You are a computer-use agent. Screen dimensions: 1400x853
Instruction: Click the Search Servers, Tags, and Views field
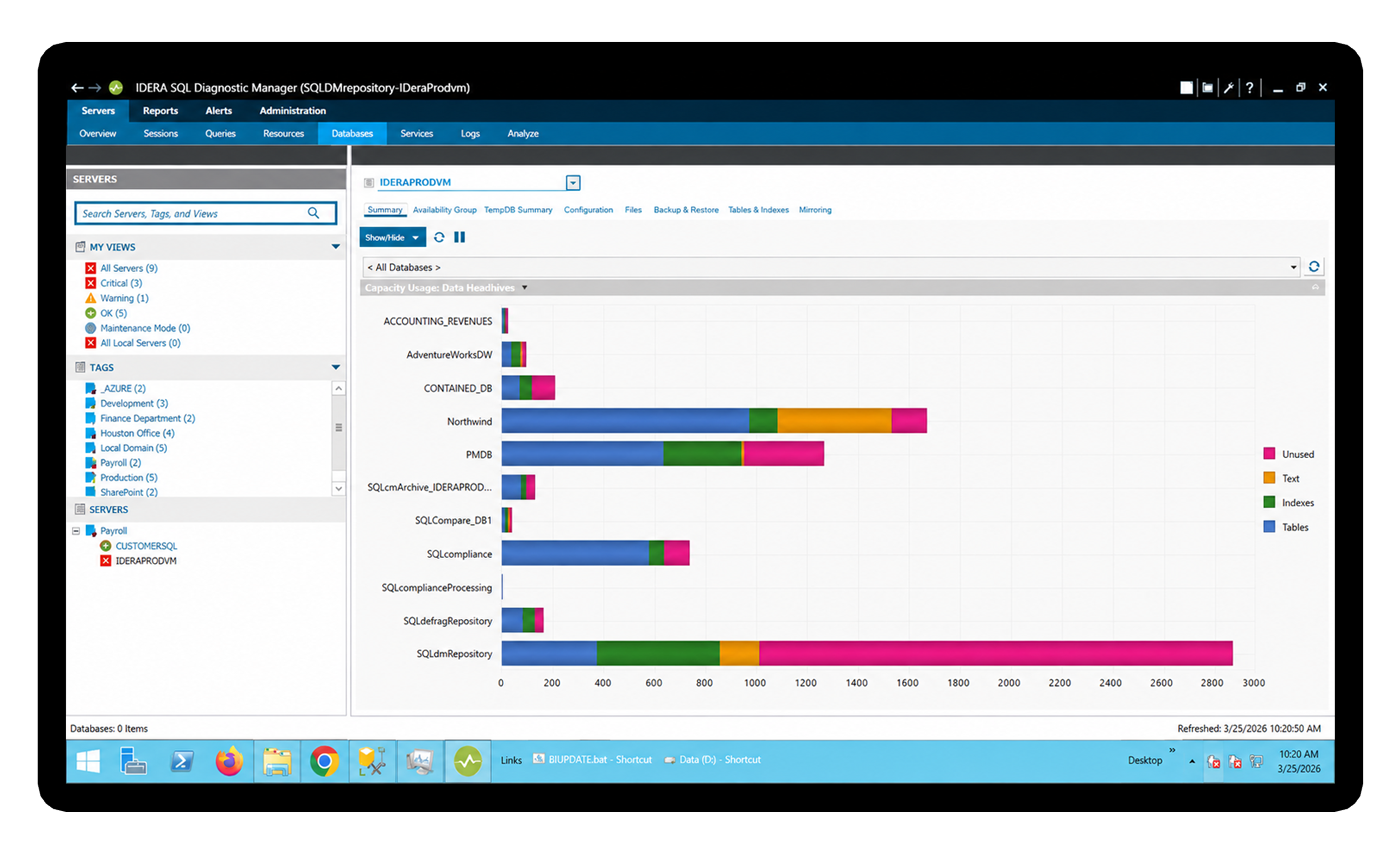coord(205,213)
